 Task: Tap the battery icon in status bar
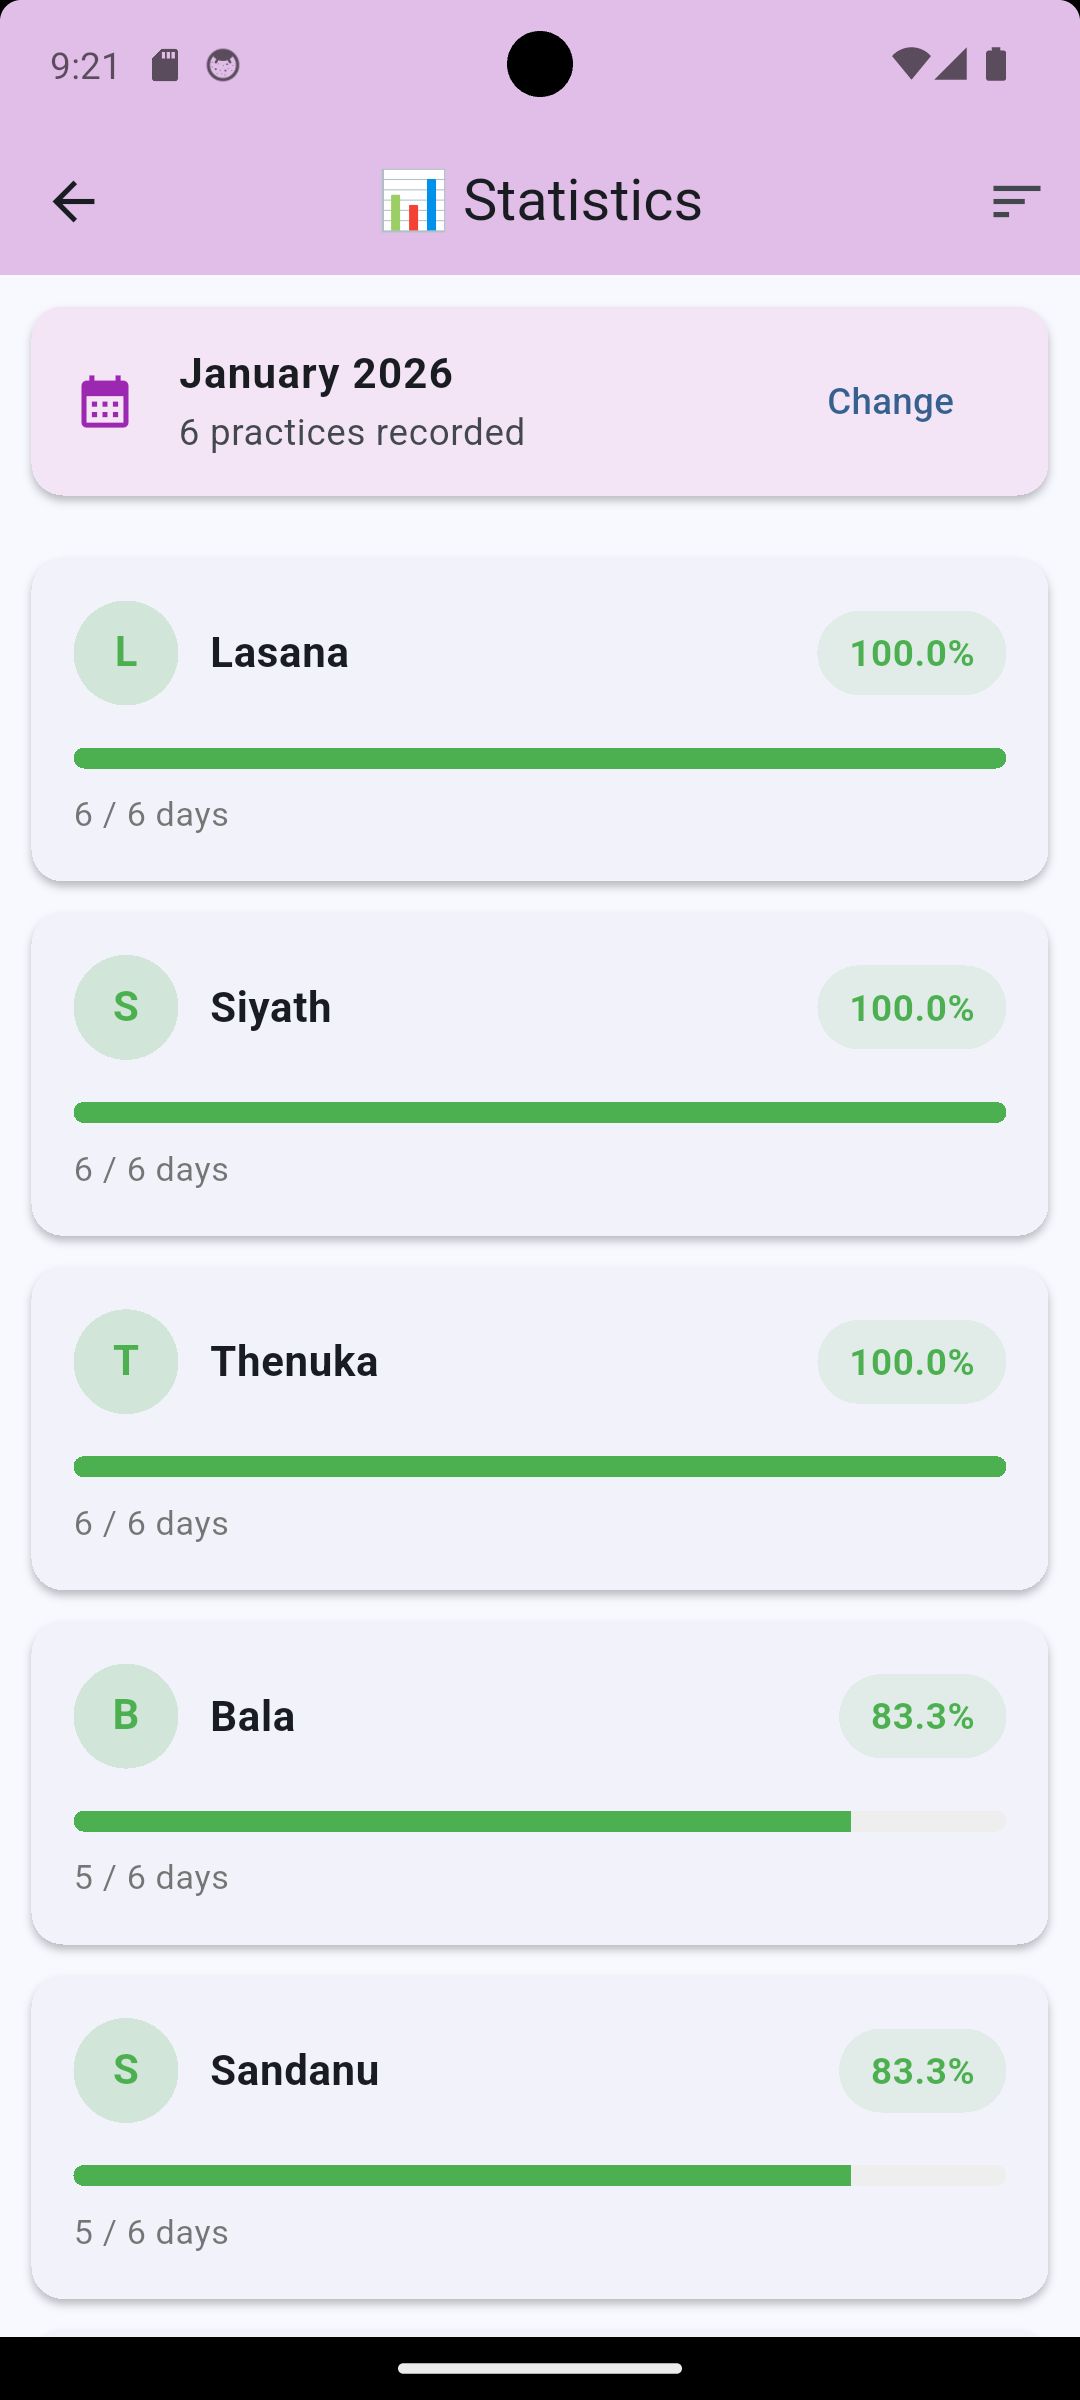pyautogui.click(x=996, y=65)
